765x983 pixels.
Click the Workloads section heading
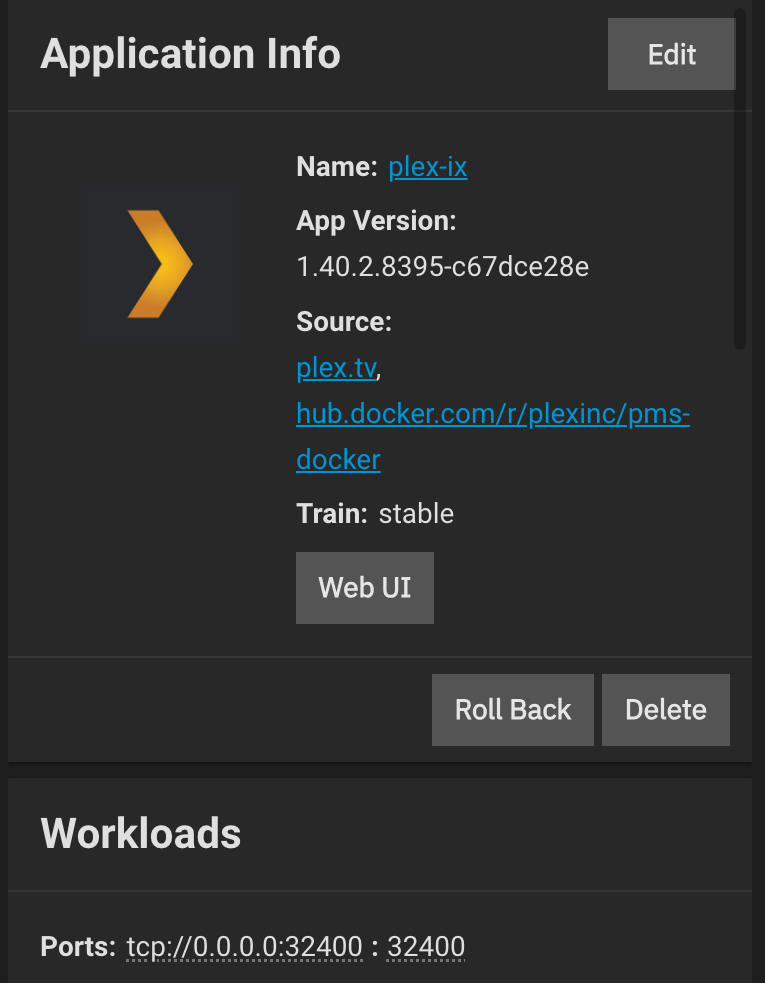pyautogui.click(x=141, y=833)
